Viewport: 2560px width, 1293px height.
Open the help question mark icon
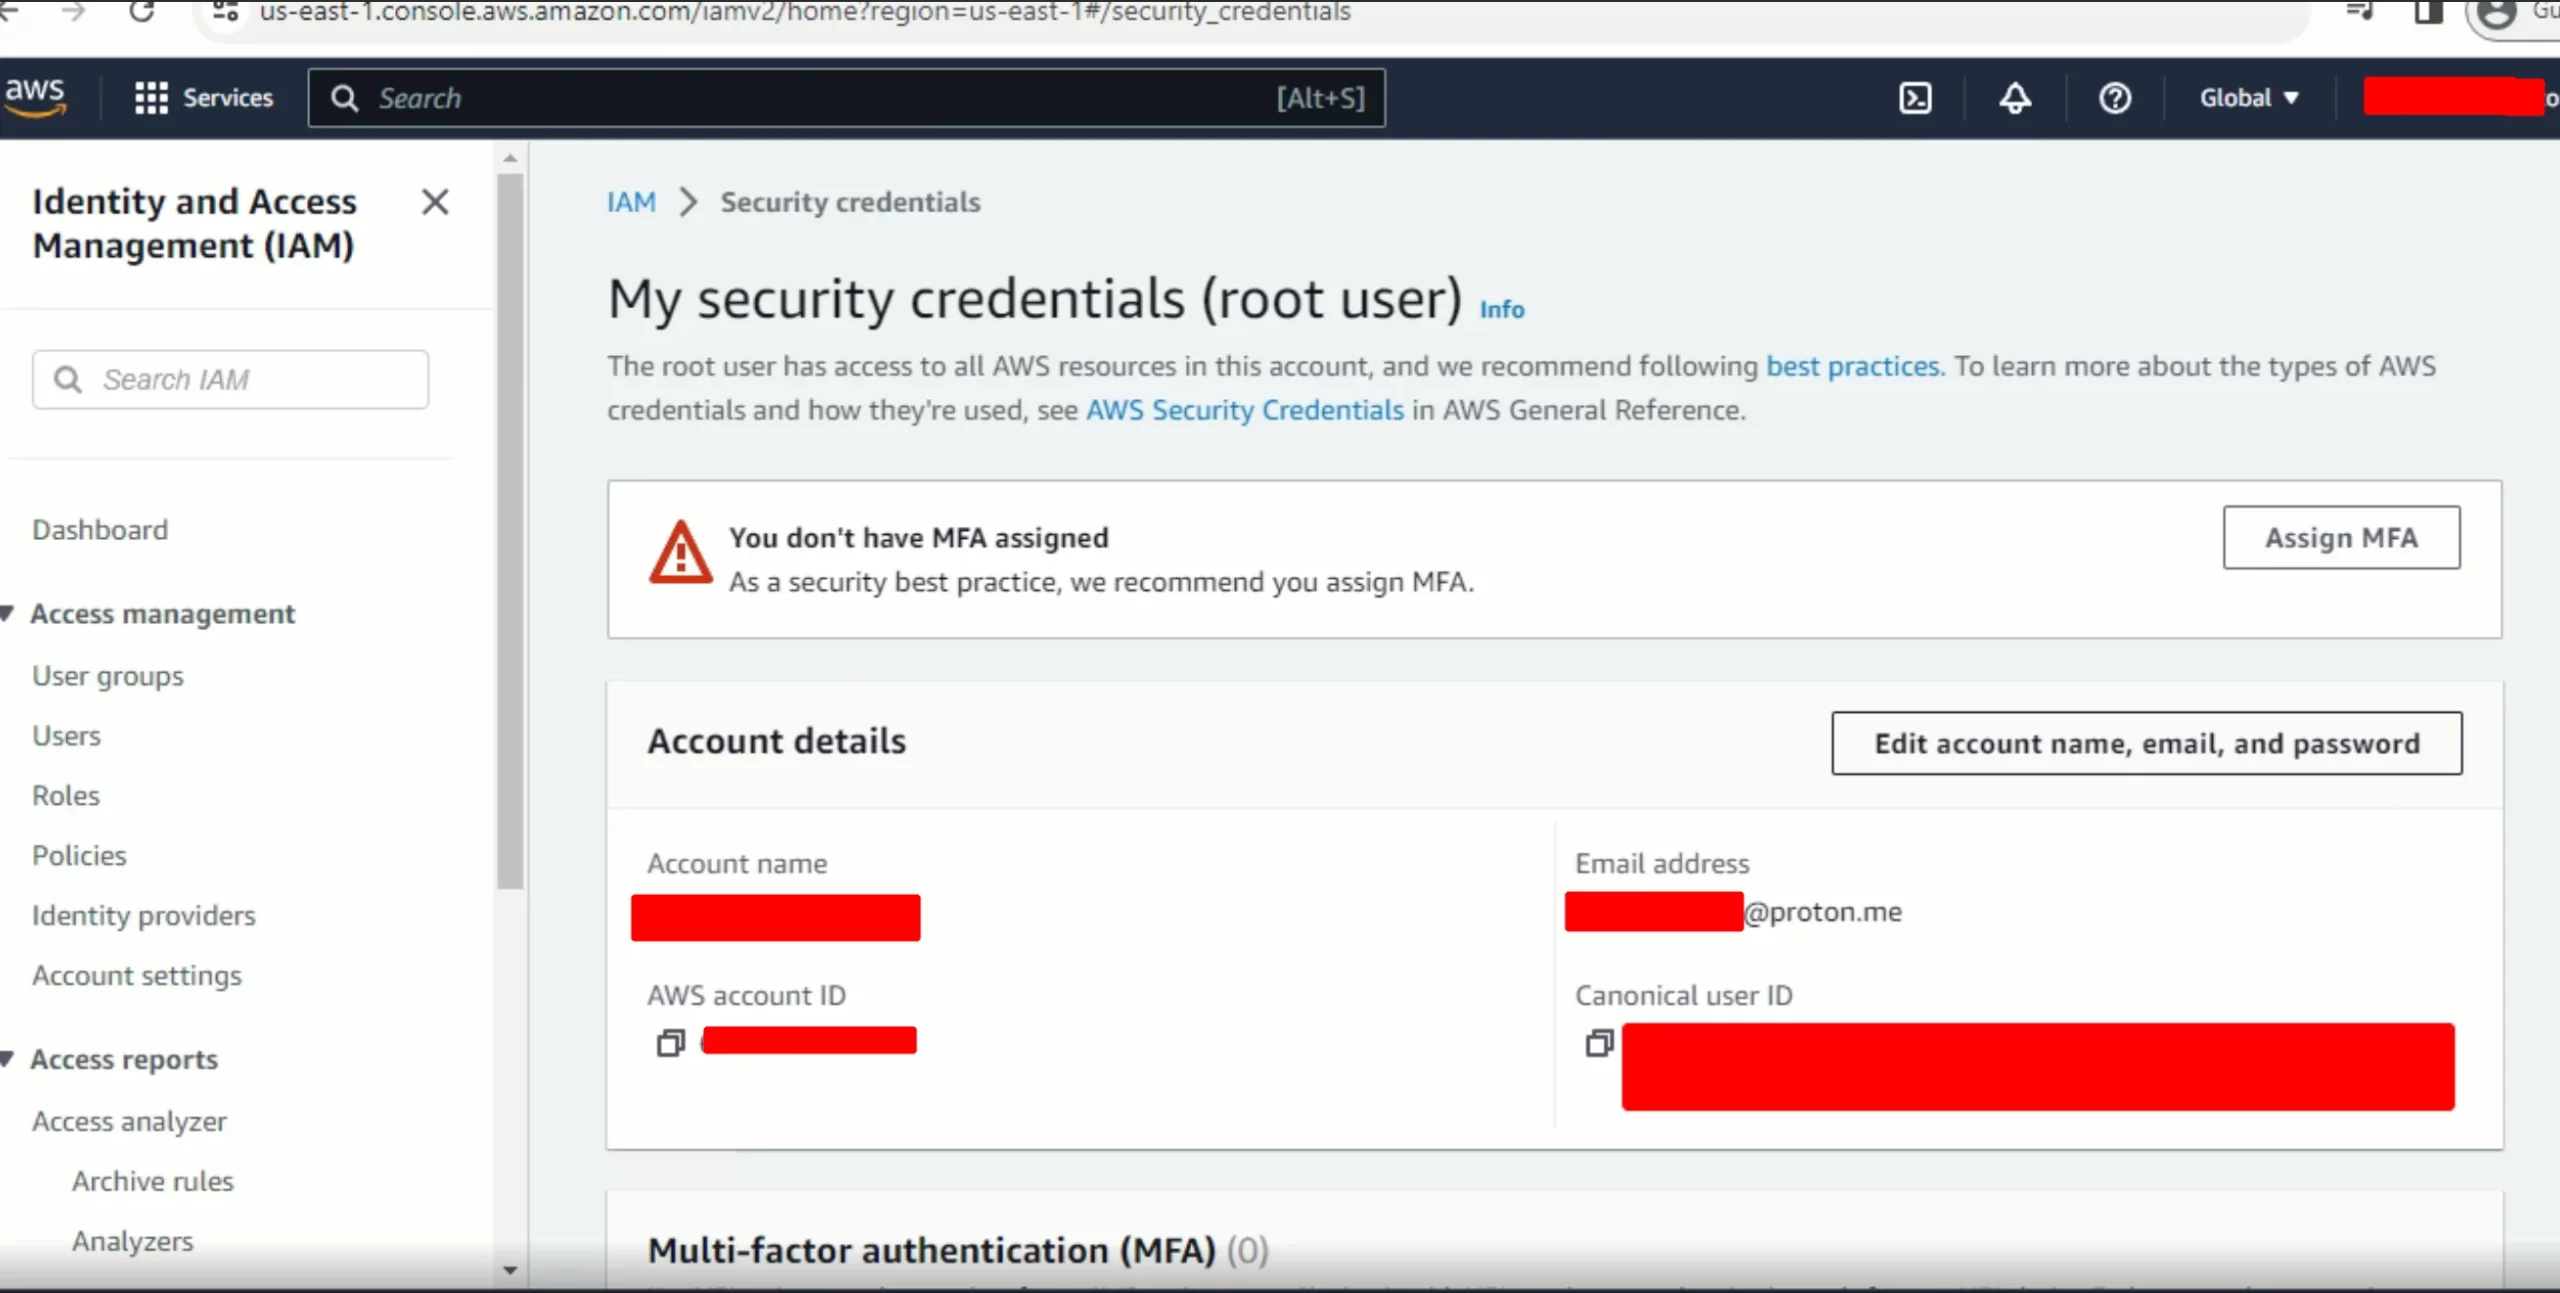(x=2115, y=98)
